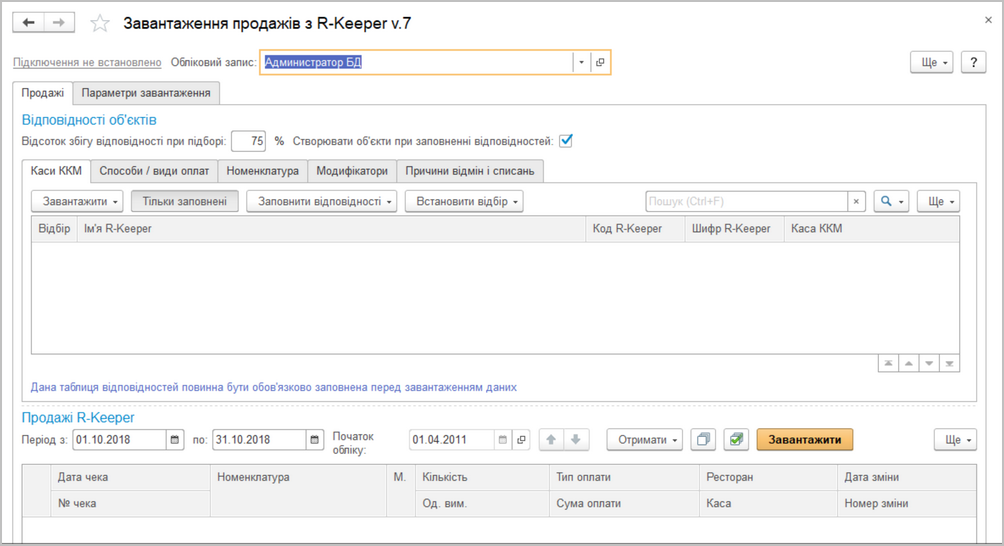Viewport: 1004px width, 546px height.
Task: Toggle Створювати об'єкти при заповненні checkbox
Action: point(566,141)
